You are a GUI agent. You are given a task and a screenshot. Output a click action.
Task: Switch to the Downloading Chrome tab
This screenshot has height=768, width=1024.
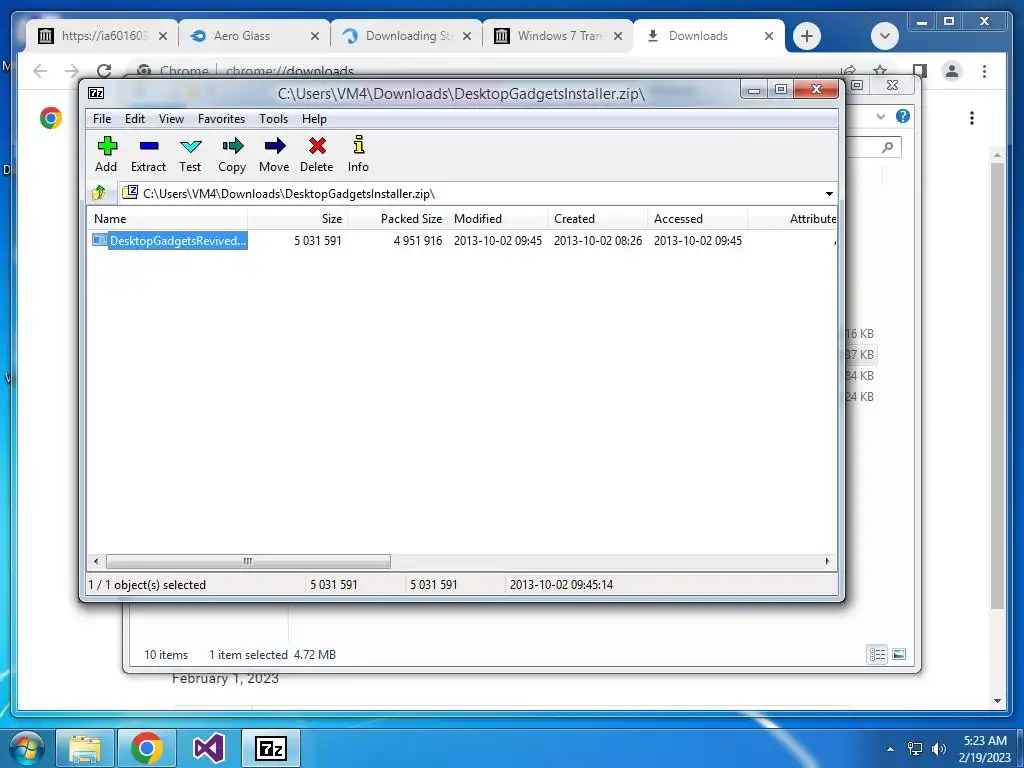point(407,36)
